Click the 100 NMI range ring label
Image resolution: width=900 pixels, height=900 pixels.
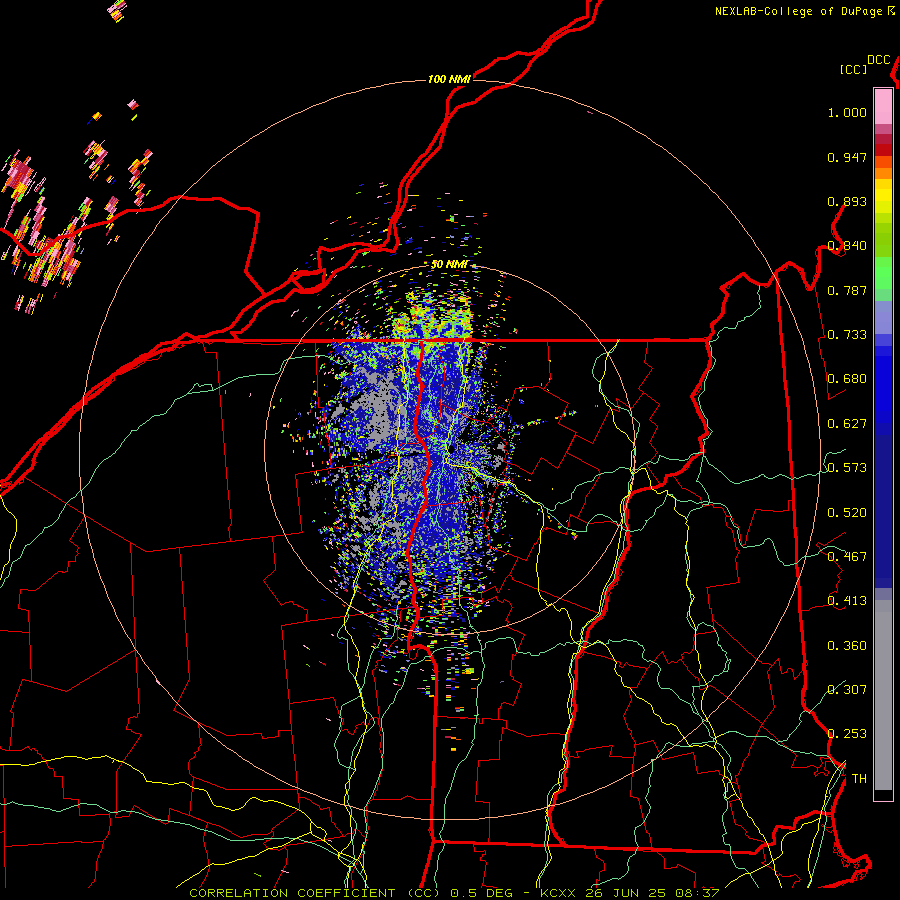click(449, 79)
